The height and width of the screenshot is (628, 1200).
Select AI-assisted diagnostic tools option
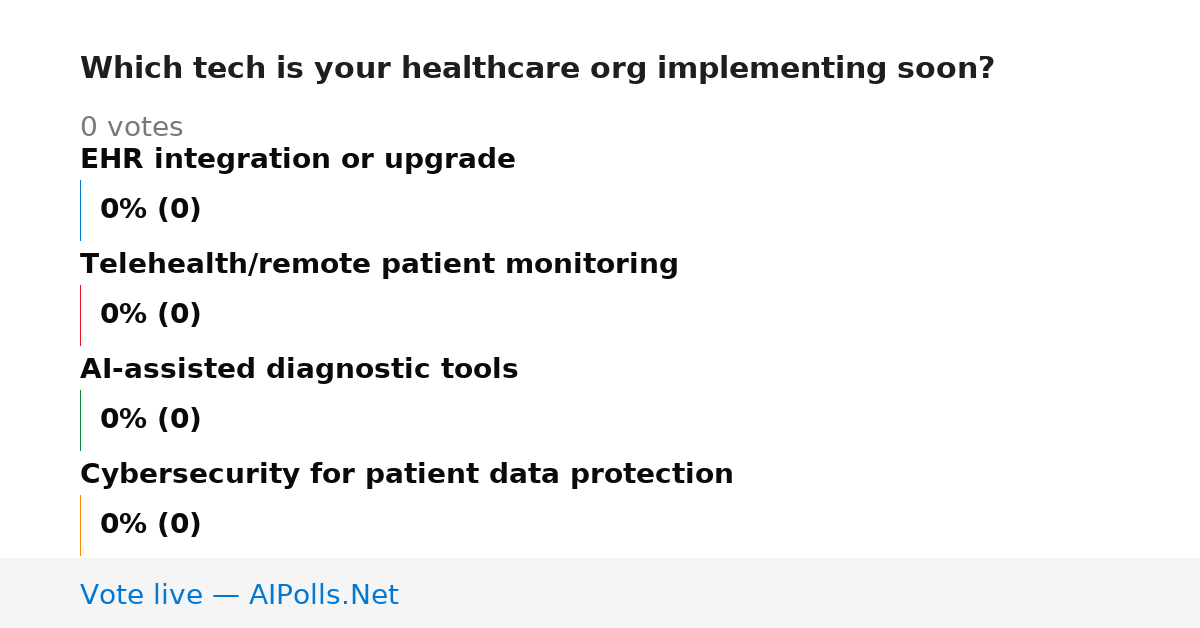[x=299, y=370]
